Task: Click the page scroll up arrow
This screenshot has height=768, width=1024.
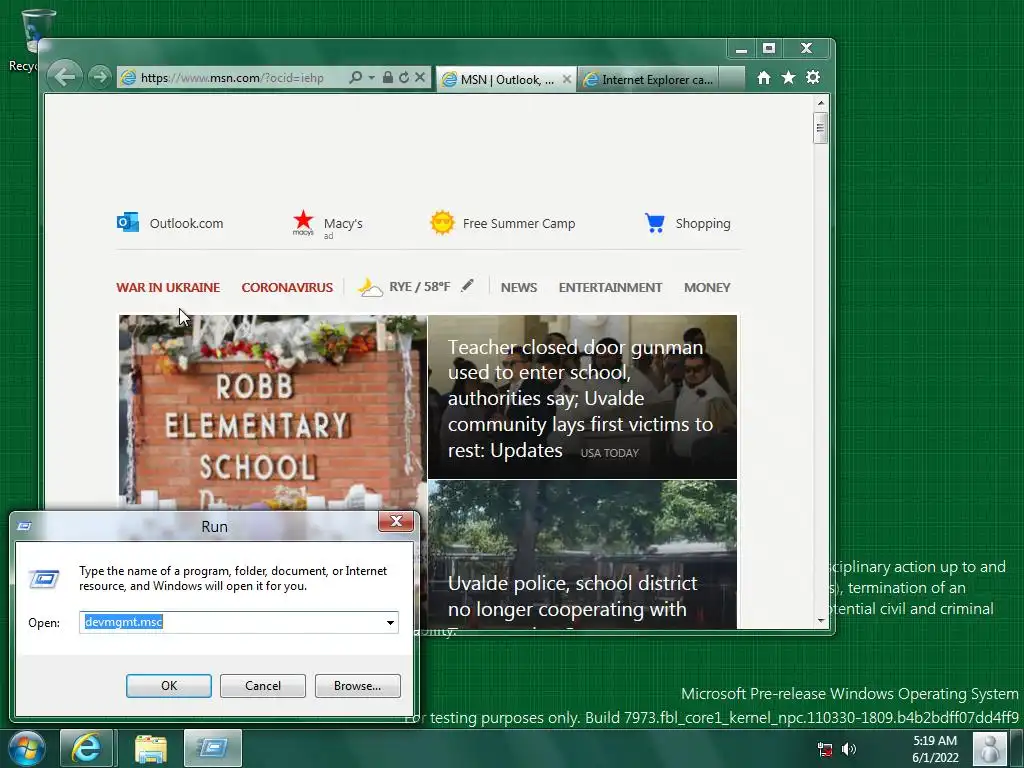Action: point(821,103)
